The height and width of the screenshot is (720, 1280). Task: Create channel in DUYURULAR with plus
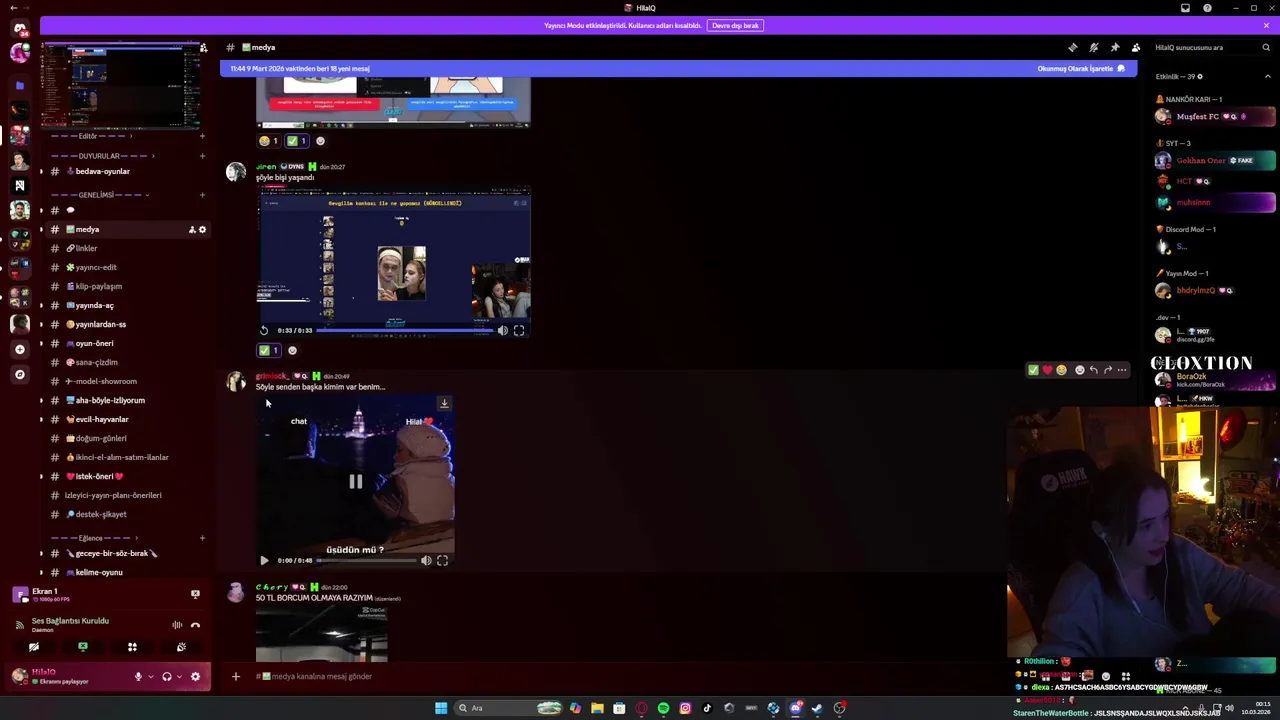[x=202, y=156]
